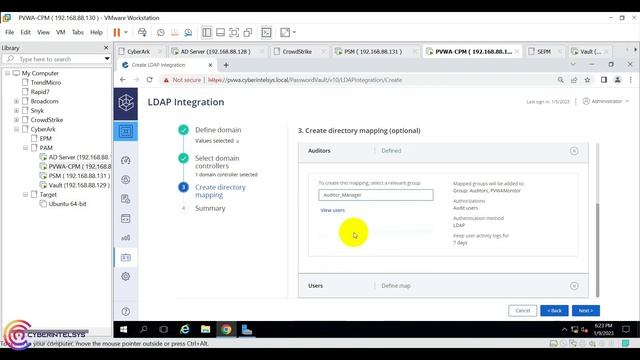The image size is (640, 360).
Task: Open the View menu
Action: pos(43,32)
